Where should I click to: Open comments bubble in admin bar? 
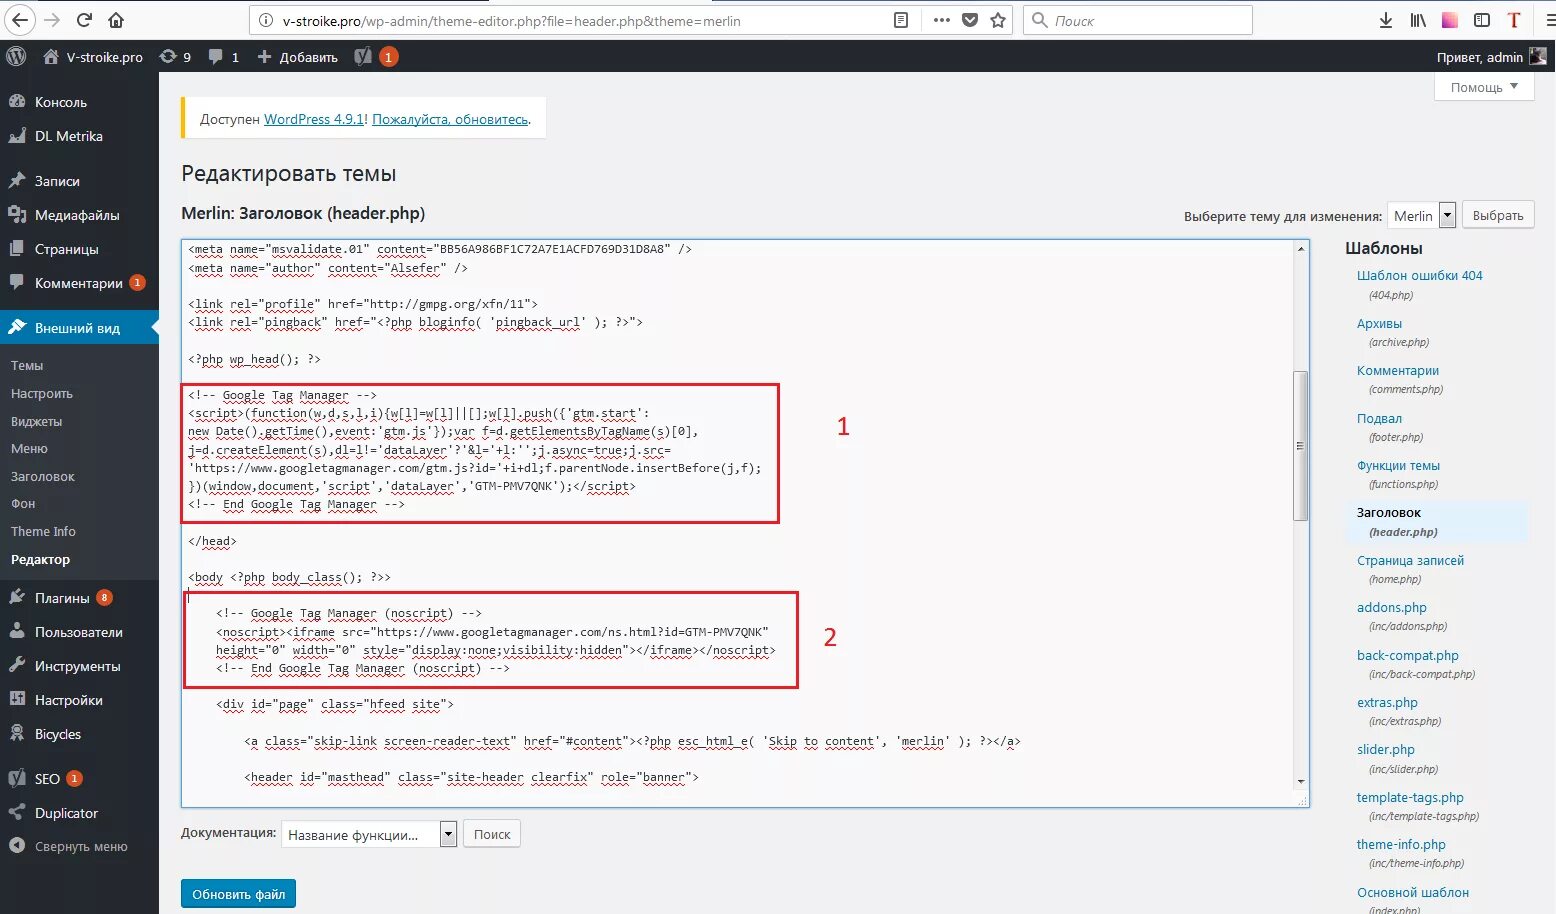point(223,57)
